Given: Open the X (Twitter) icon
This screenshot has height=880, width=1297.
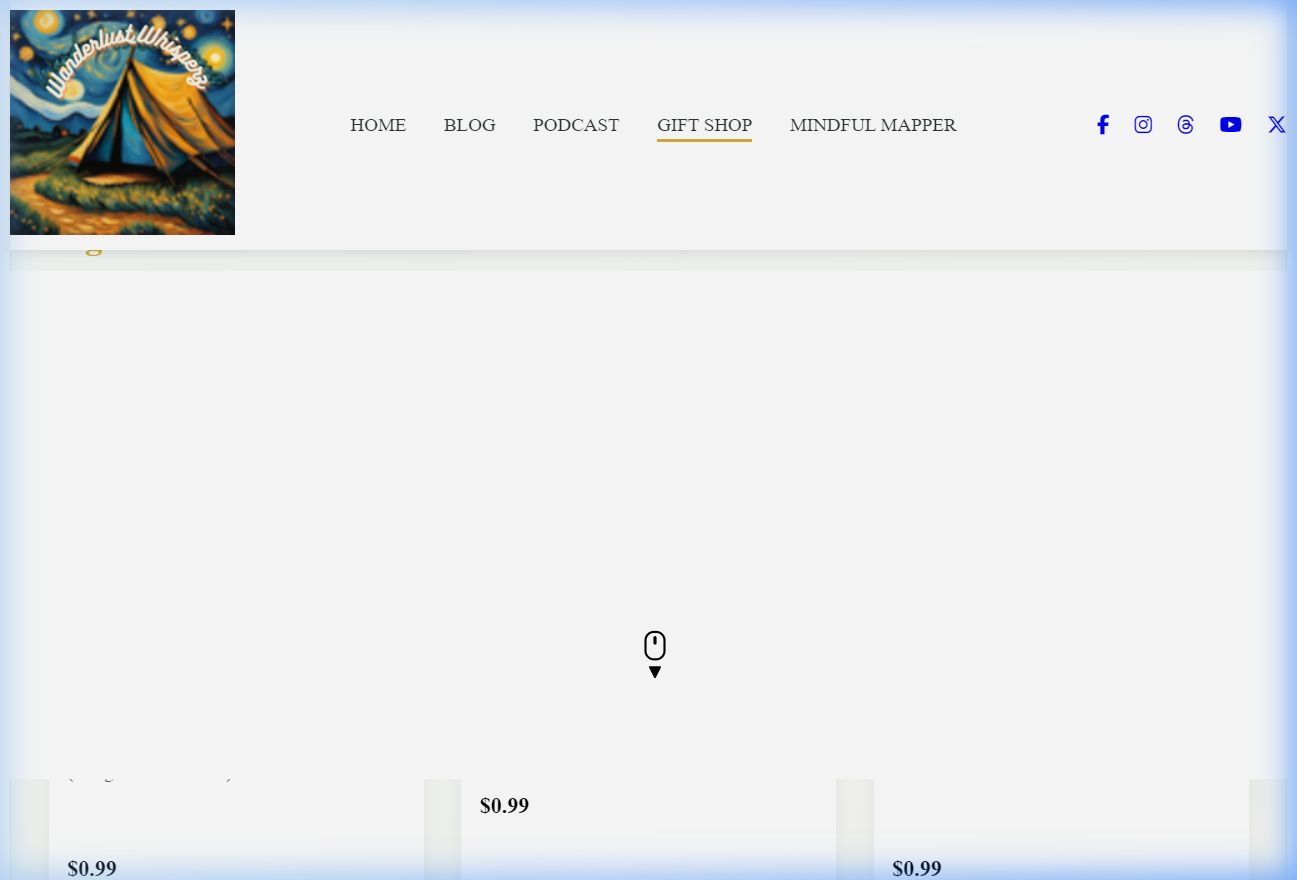Looking at the screenshot, I should 1276,125.
